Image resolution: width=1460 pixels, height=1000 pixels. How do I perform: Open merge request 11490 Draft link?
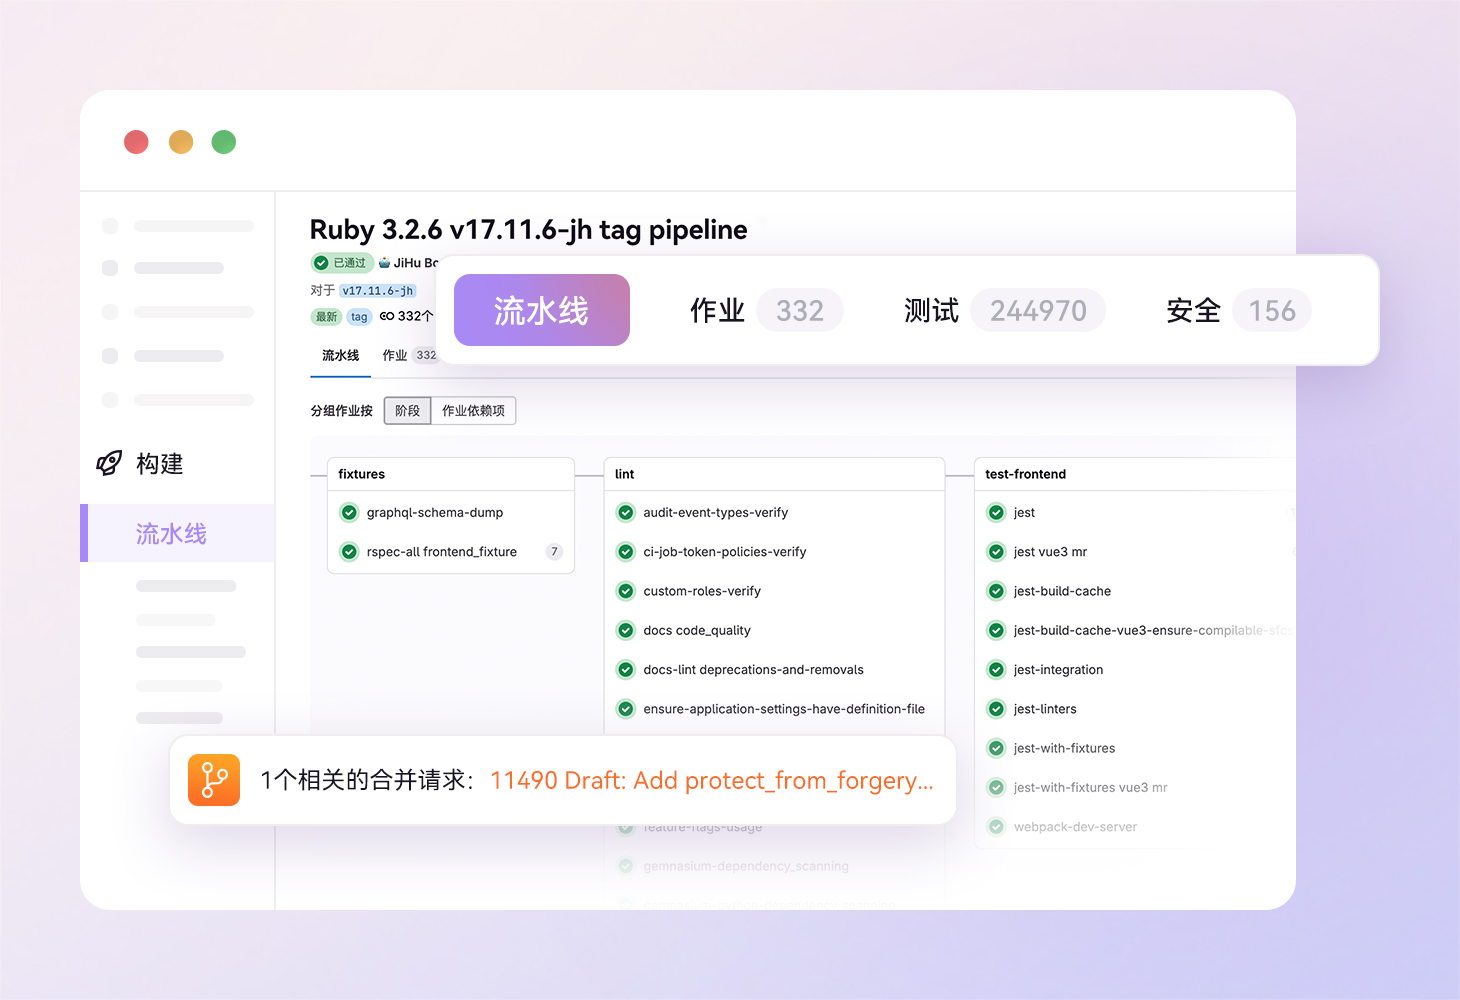711,781
